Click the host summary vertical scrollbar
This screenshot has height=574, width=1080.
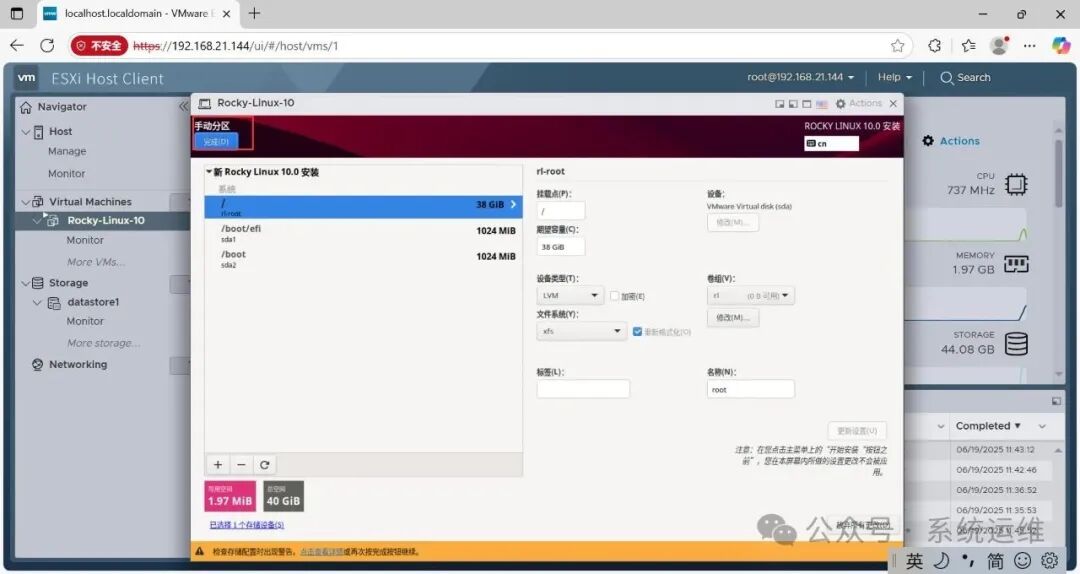1059,172
